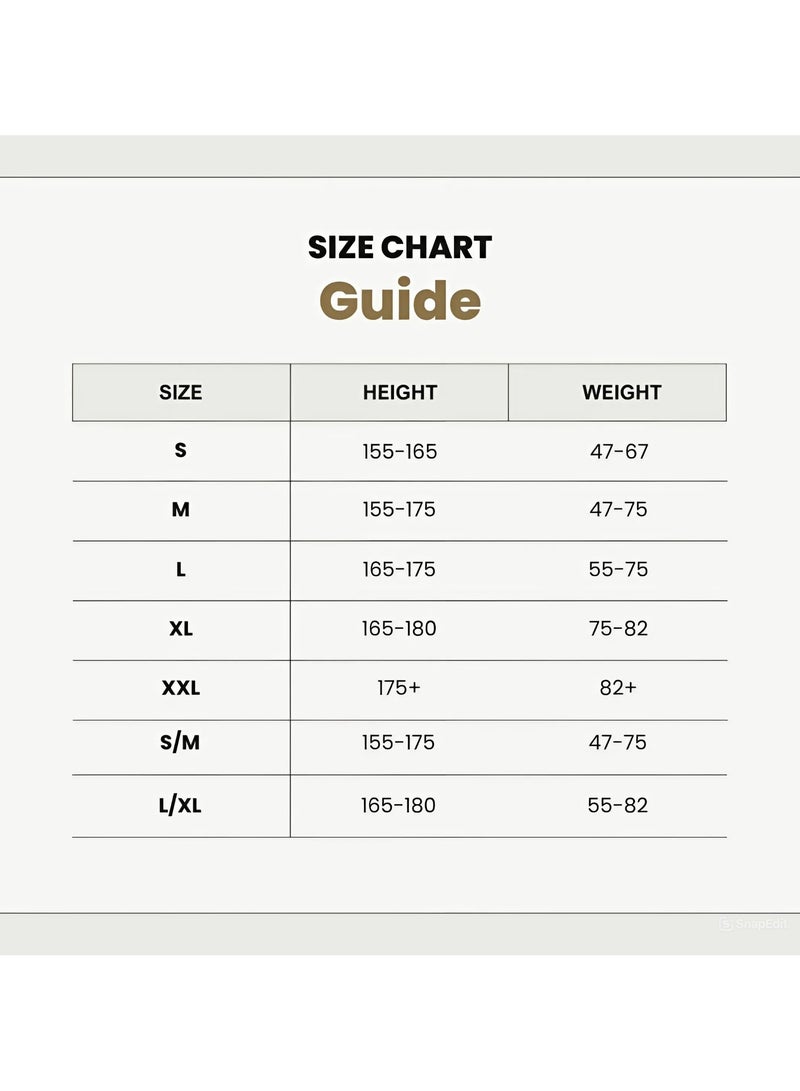Click the S size row label
Image resolution: width=800 pixels, height=1091 pixels.
click(181, 450)
